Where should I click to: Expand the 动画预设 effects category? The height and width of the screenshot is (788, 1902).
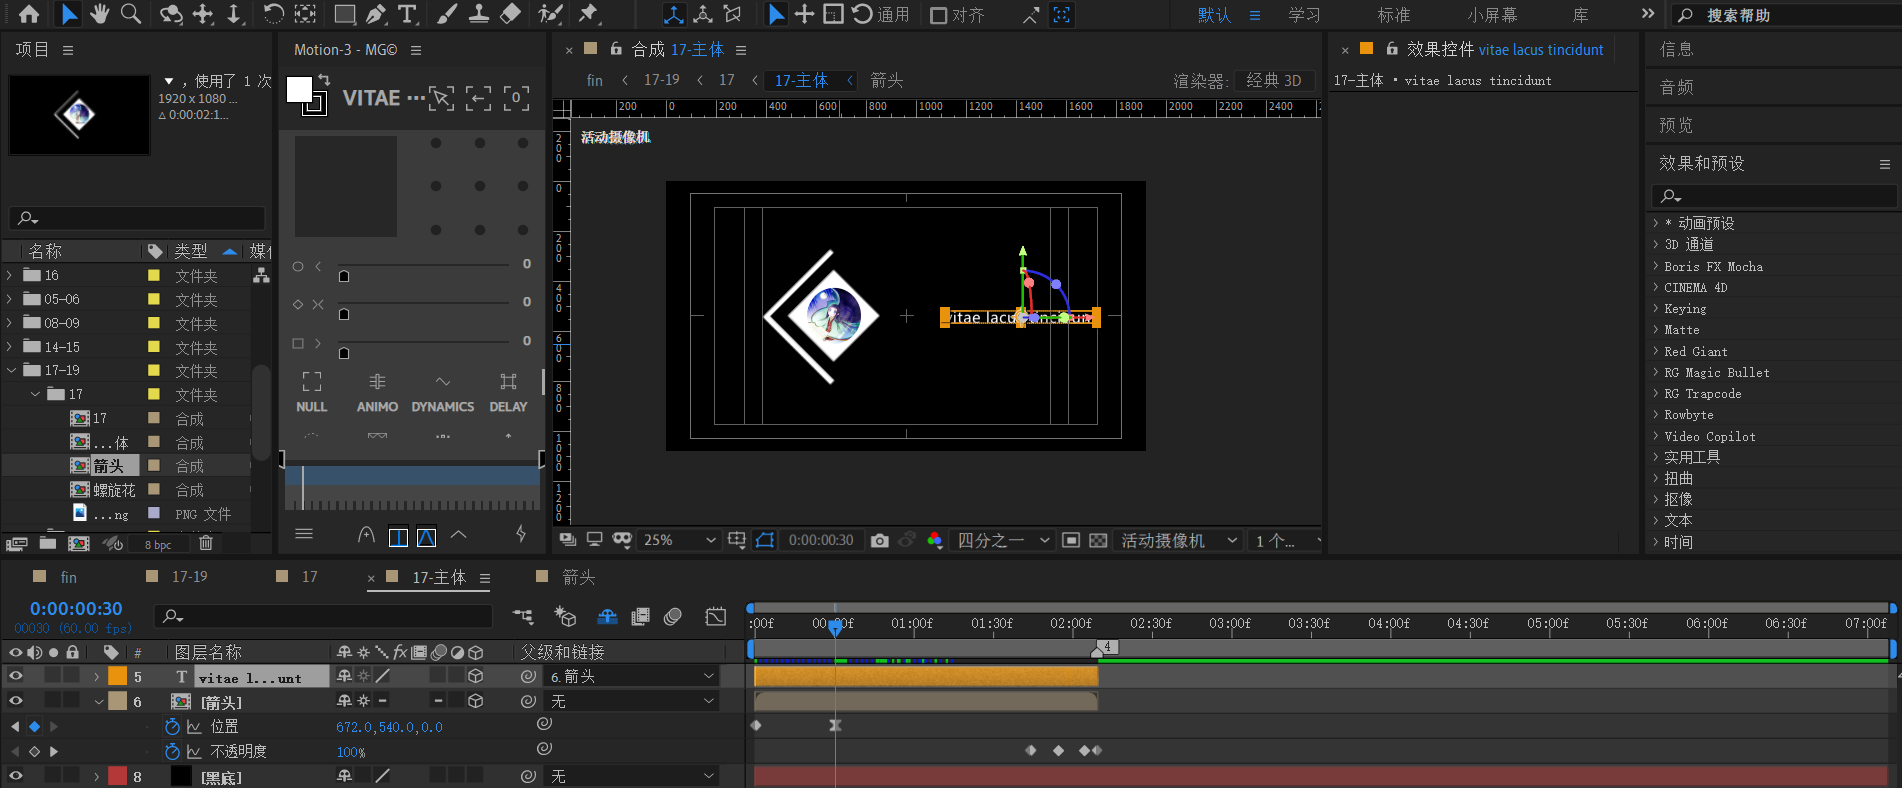[x=1656, y=223]
